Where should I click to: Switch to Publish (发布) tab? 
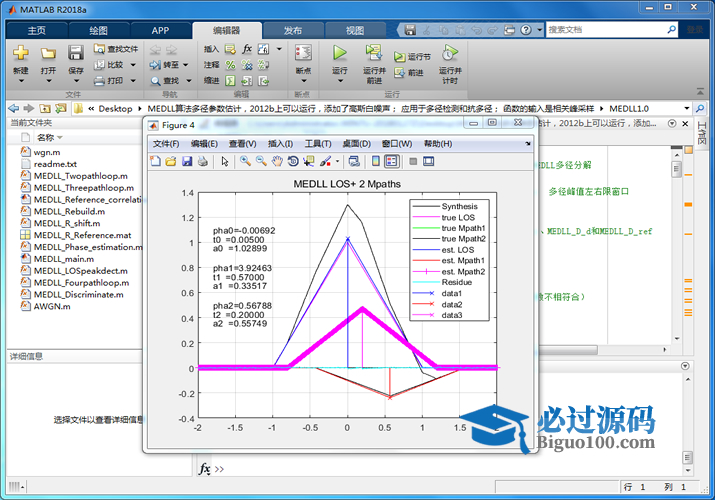click(x=293, y=31)
